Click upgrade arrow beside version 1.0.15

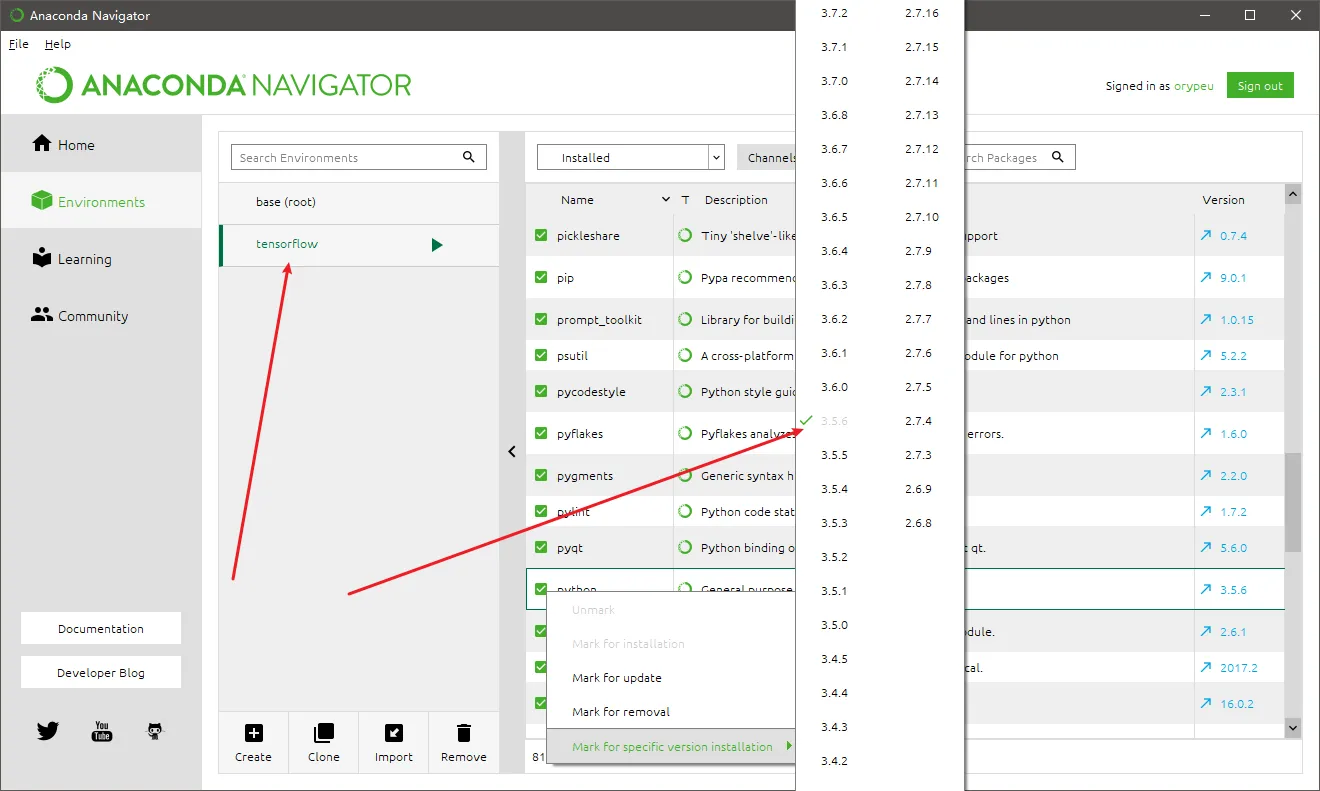(x=1205, y=320)
